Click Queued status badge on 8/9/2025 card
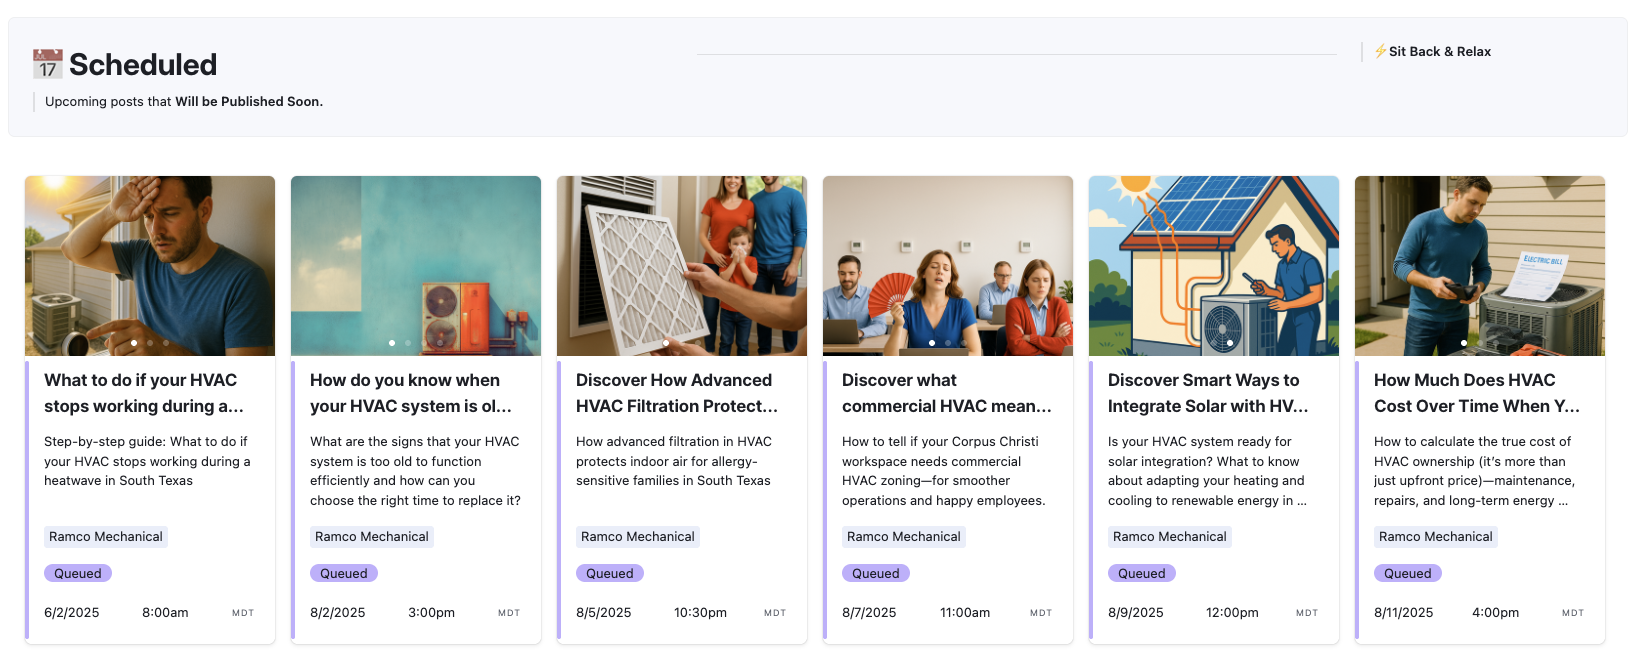Viewport: 1636px width, 663px height. (x=1142, y=573)
